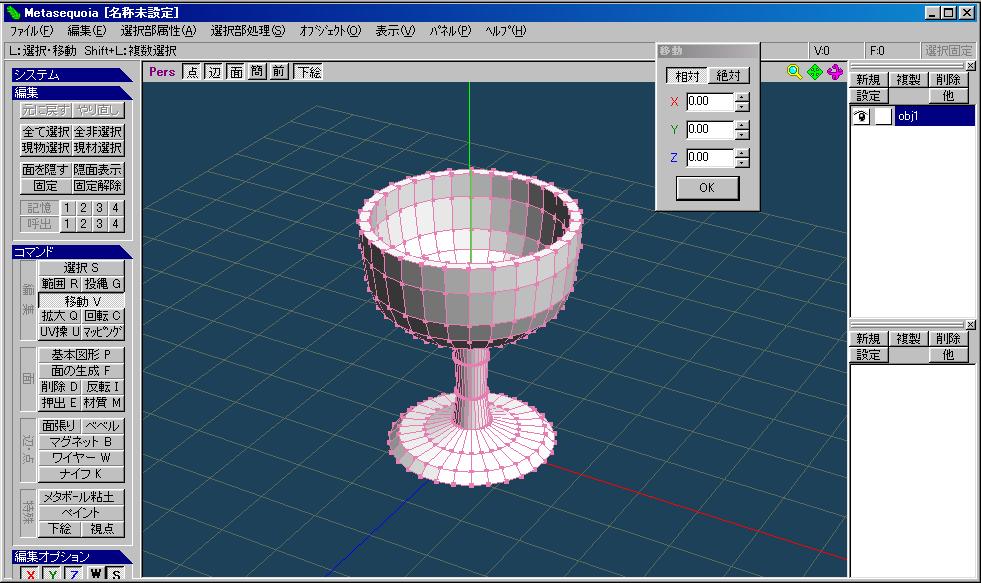The height and width of the screenshot is (583, 981).
Task: Click the lock box beside obj1
Action: coord(883,116)
